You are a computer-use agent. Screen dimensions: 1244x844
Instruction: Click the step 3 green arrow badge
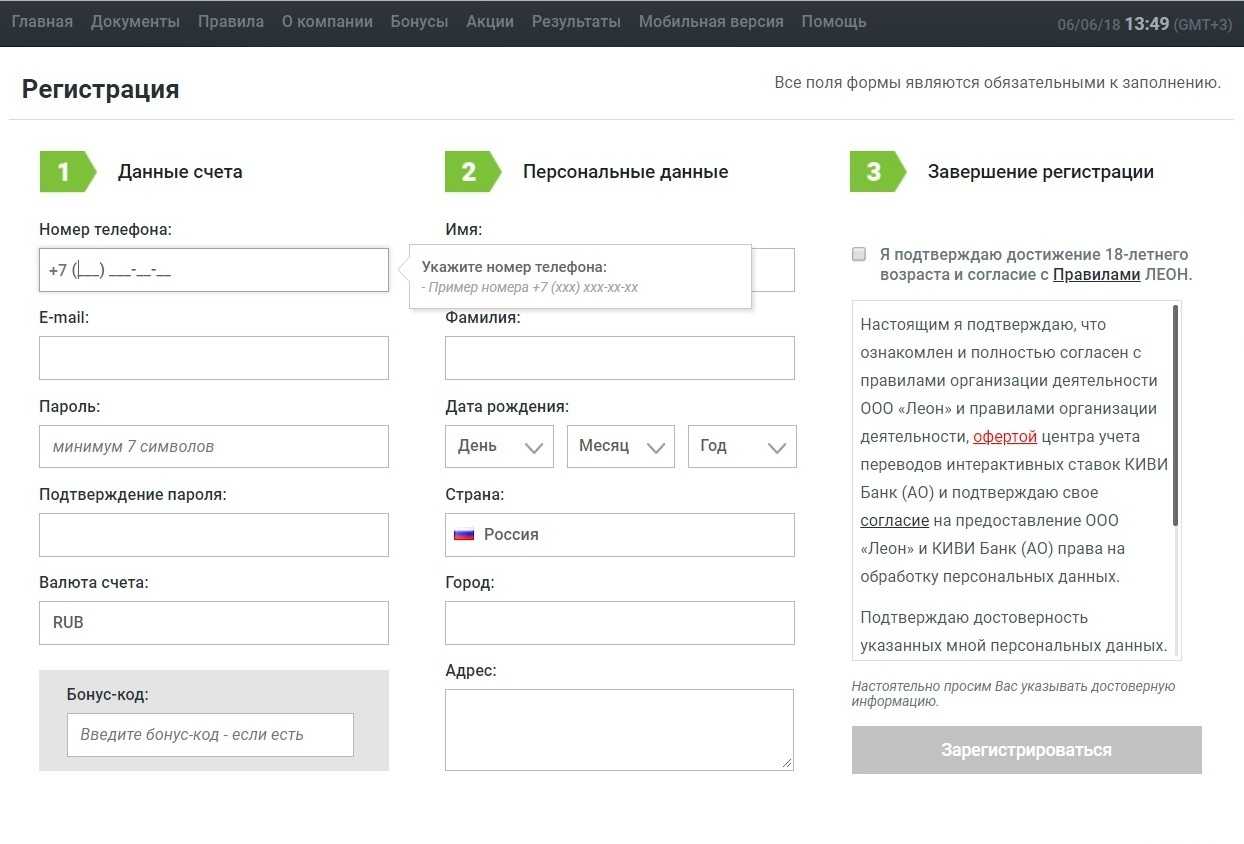(877, 172)
